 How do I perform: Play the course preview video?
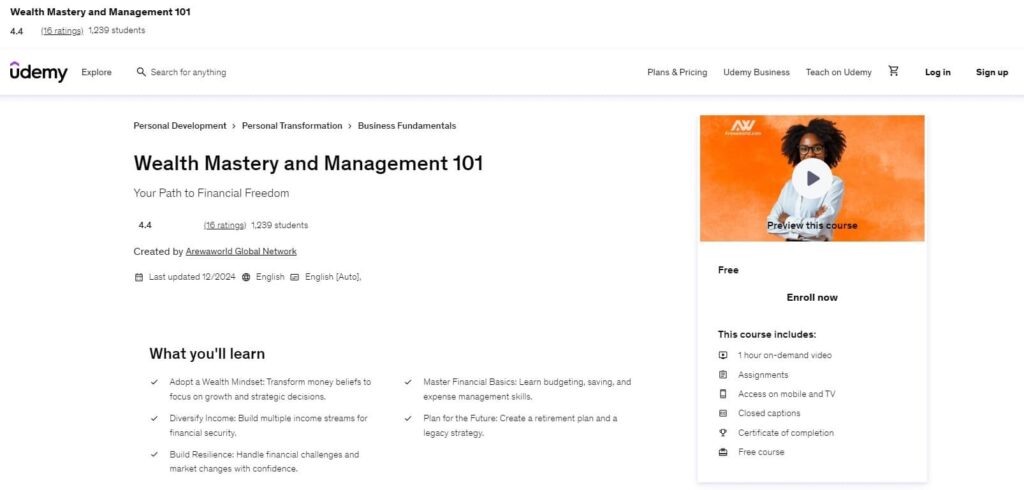811,178
